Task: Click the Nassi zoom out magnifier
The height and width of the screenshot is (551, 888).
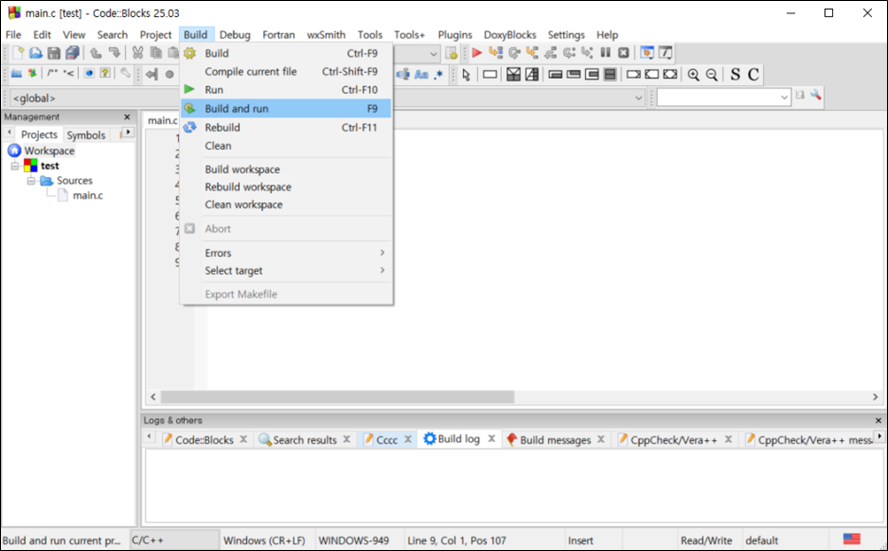Action: 712,74
